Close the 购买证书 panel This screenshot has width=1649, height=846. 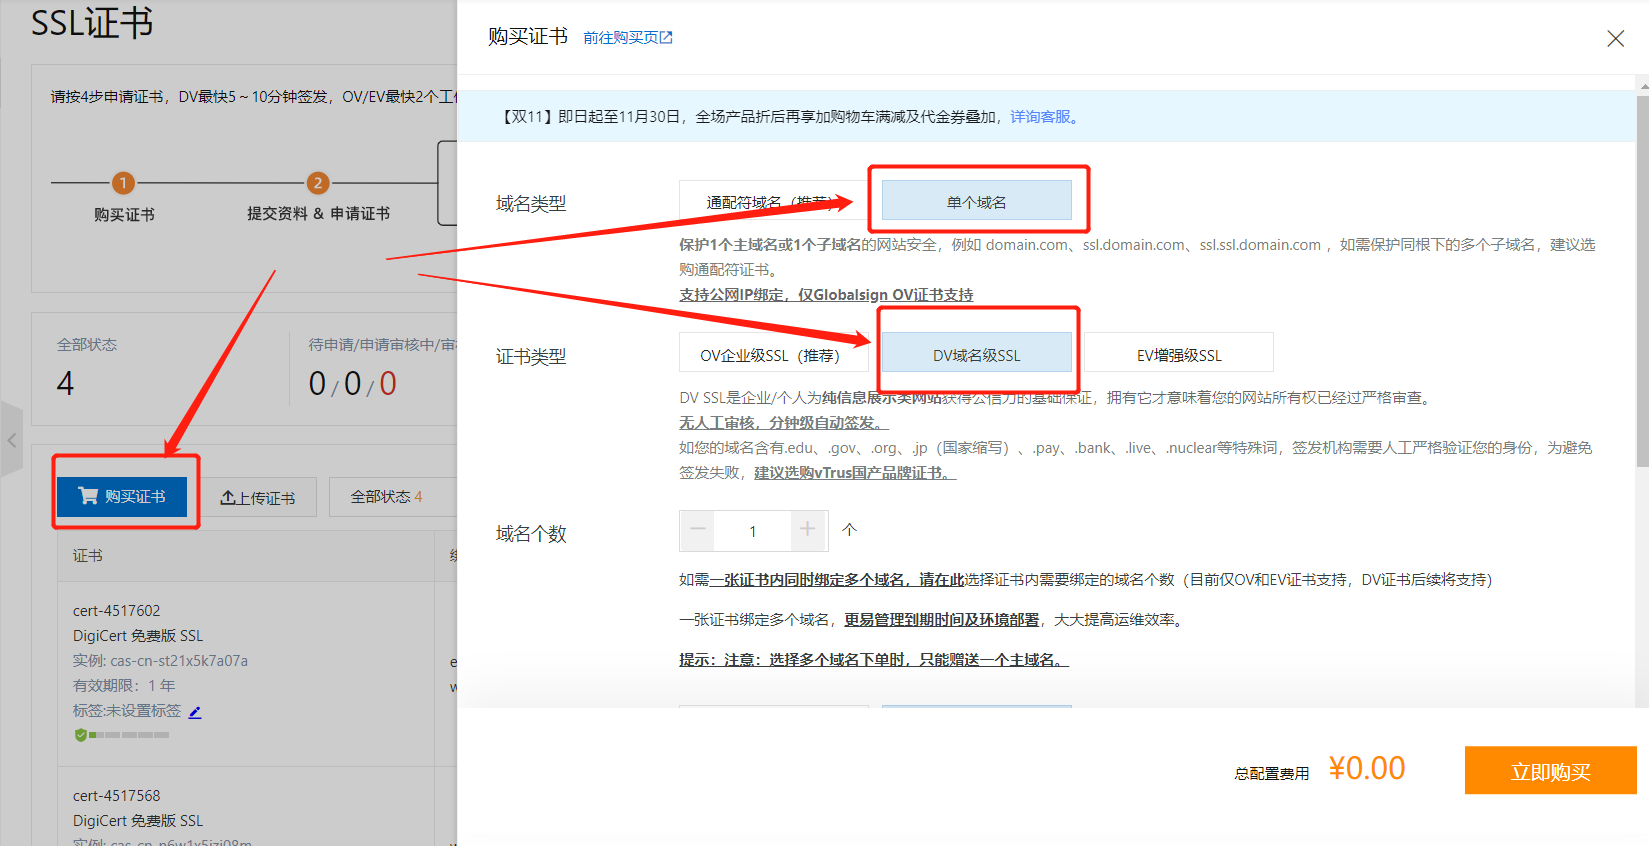1615,39
